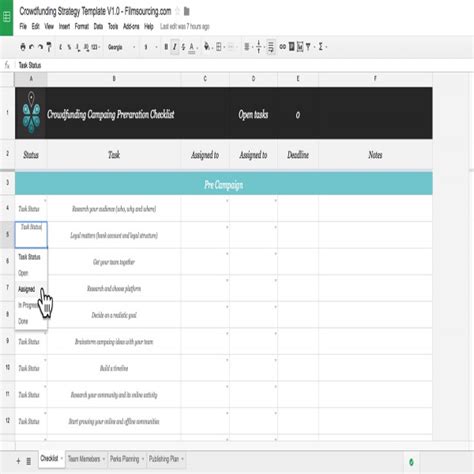Toggle italic formatting

pyautogui.click(x=175, y=47)
